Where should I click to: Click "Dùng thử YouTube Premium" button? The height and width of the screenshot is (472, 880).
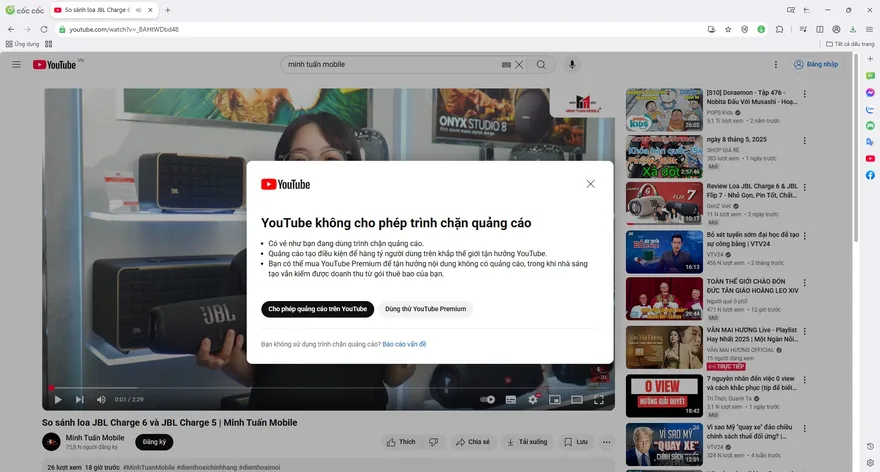(x=425, y=309)
